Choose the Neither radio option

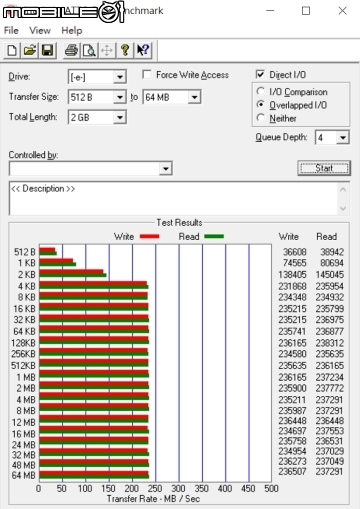click(x=260, y=118)
